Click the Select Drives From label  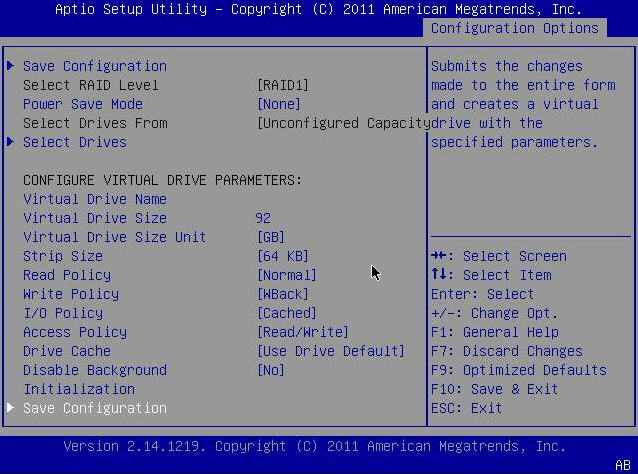click(95, 123)
